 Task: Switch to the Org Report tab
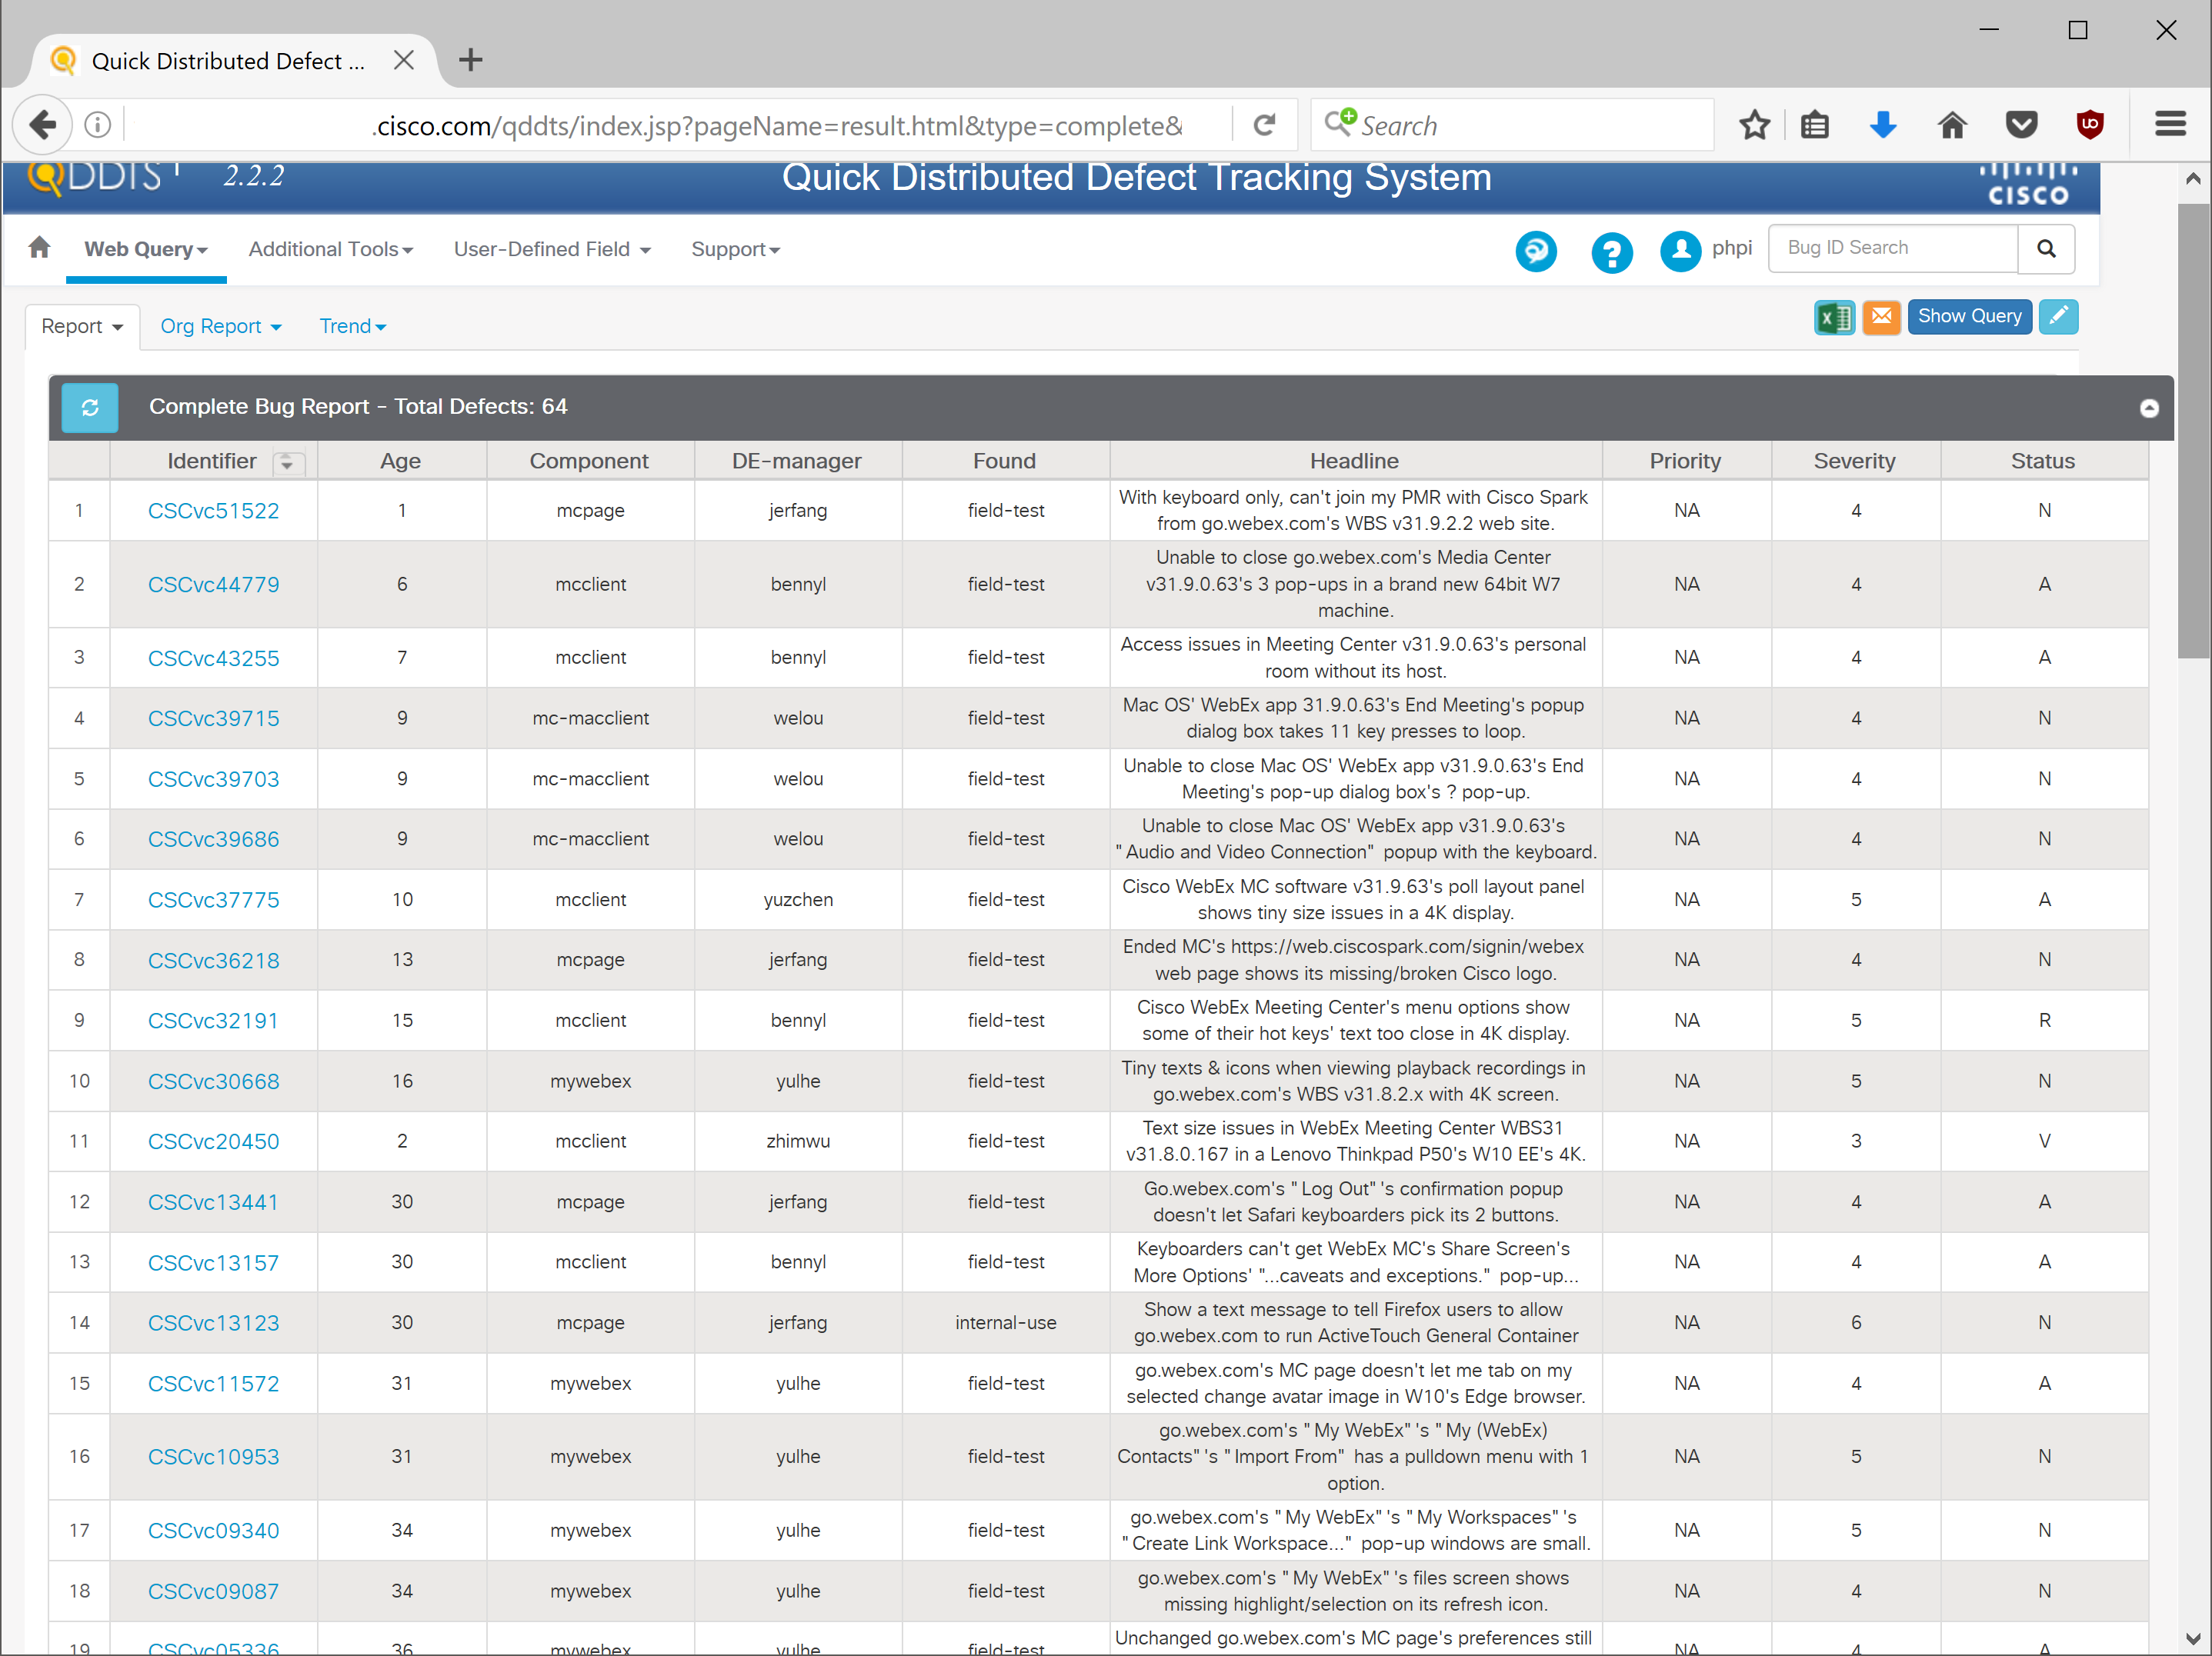(220, 327)
